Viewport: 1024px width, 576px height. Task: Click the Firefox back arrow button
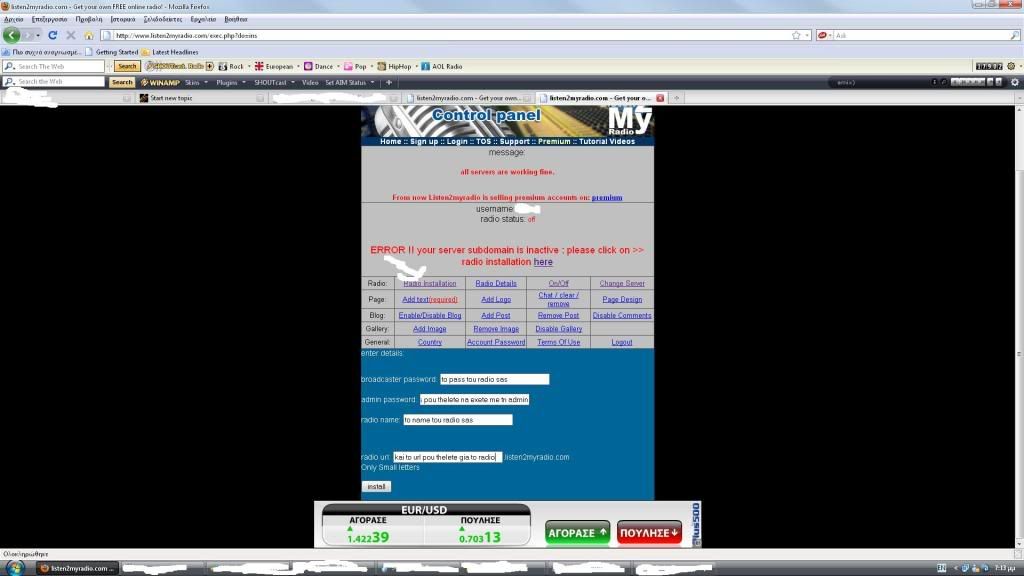pos(12,35)
